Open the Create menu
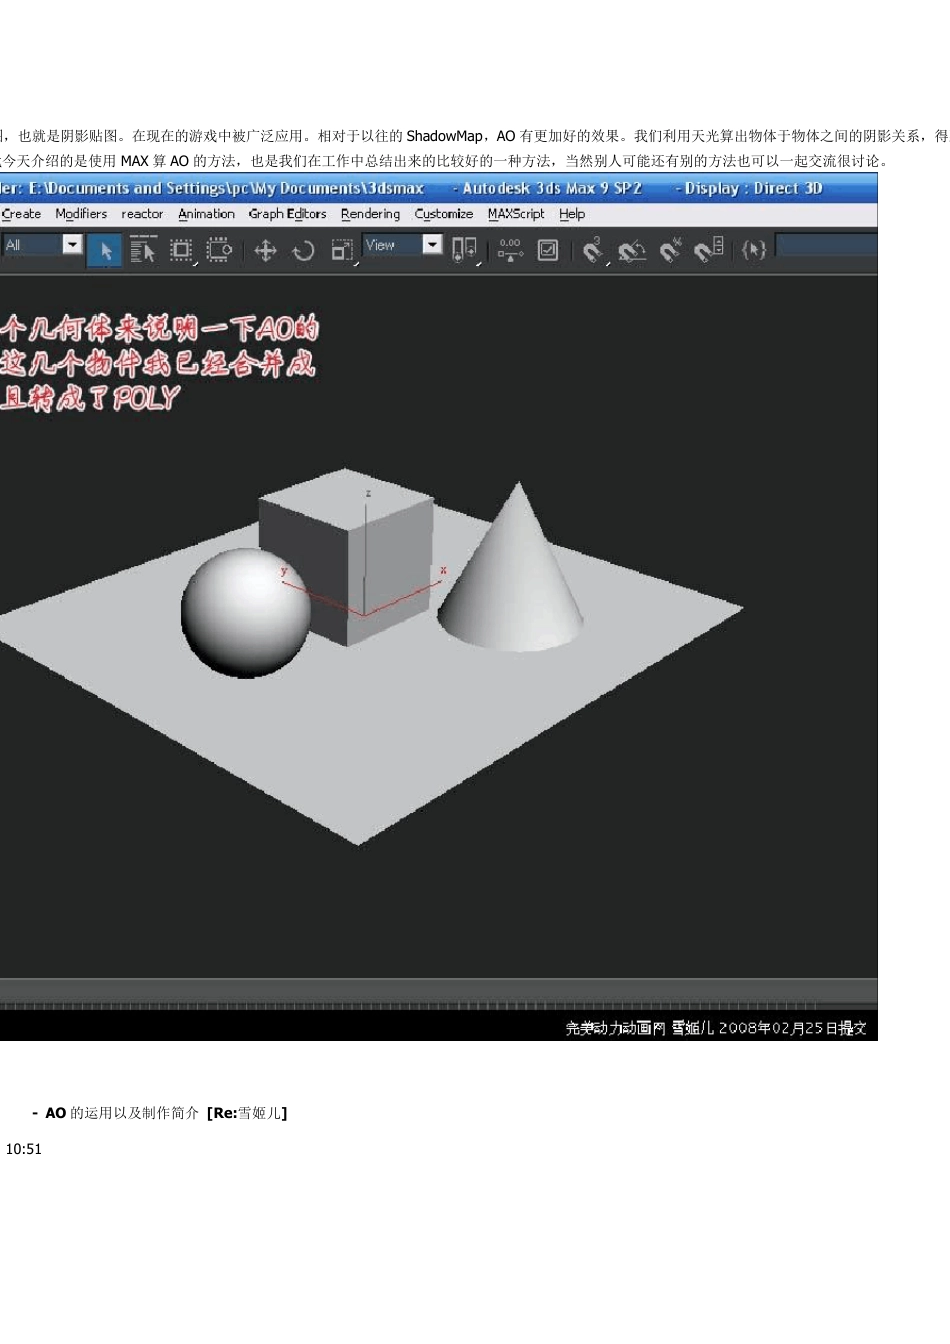 [21, 214]
